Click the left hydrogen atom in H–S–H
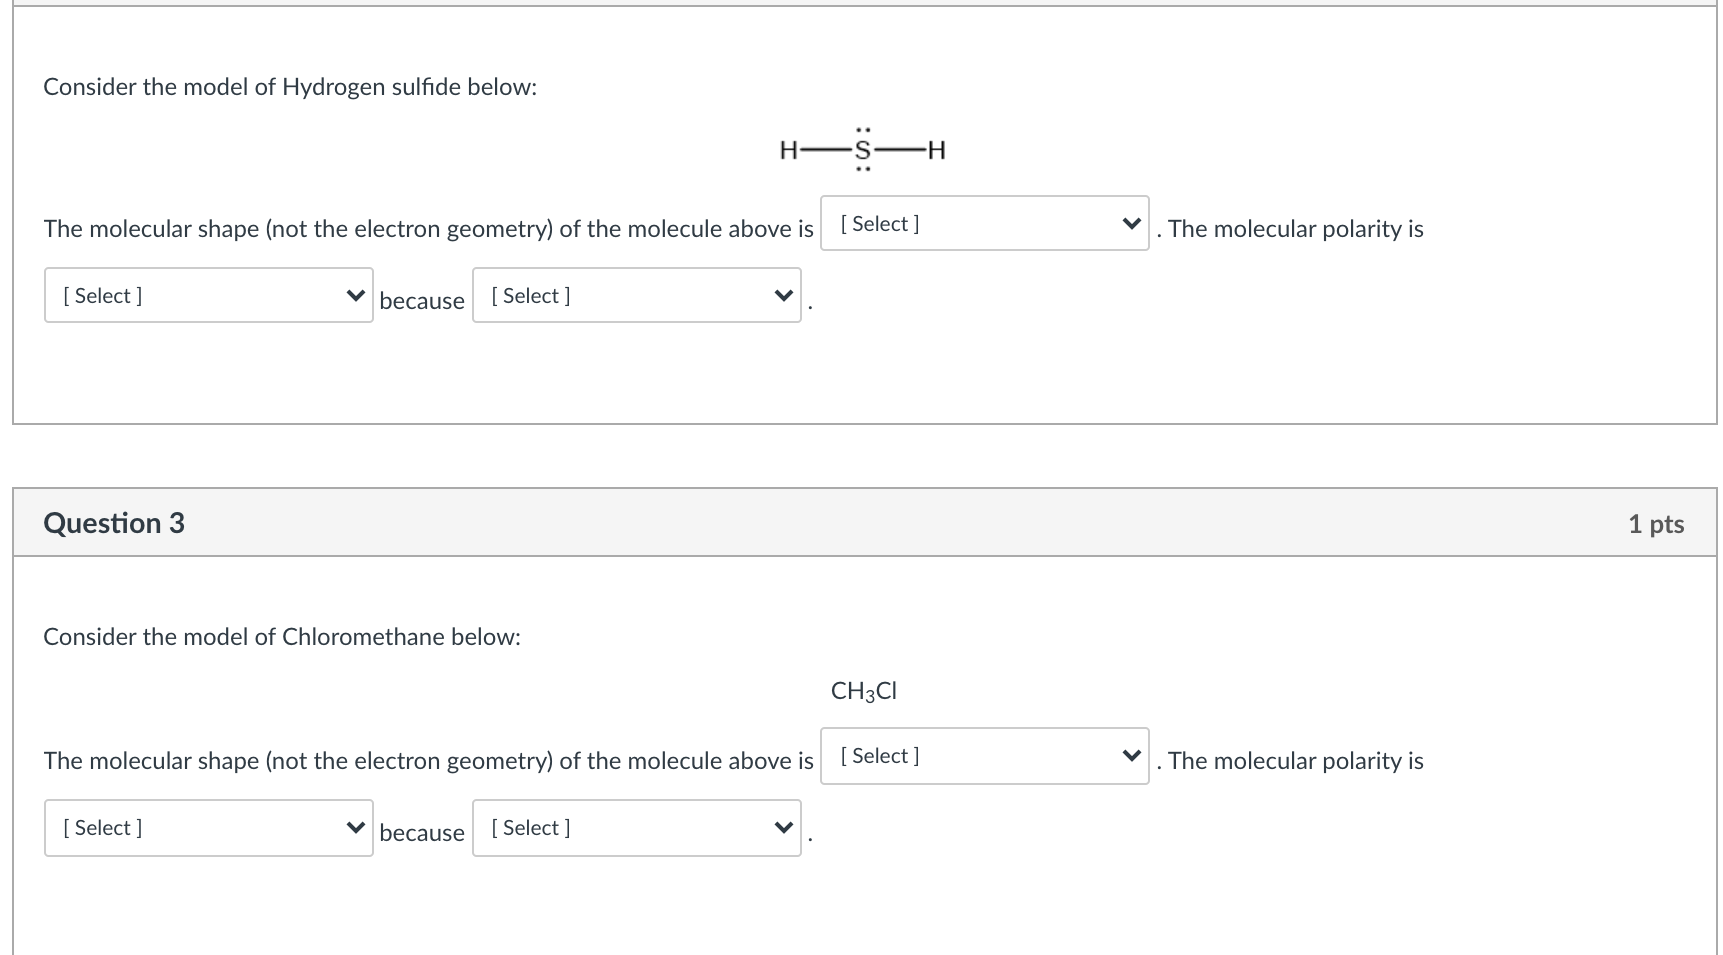The image size is (1723, 955). coord(788,151)
